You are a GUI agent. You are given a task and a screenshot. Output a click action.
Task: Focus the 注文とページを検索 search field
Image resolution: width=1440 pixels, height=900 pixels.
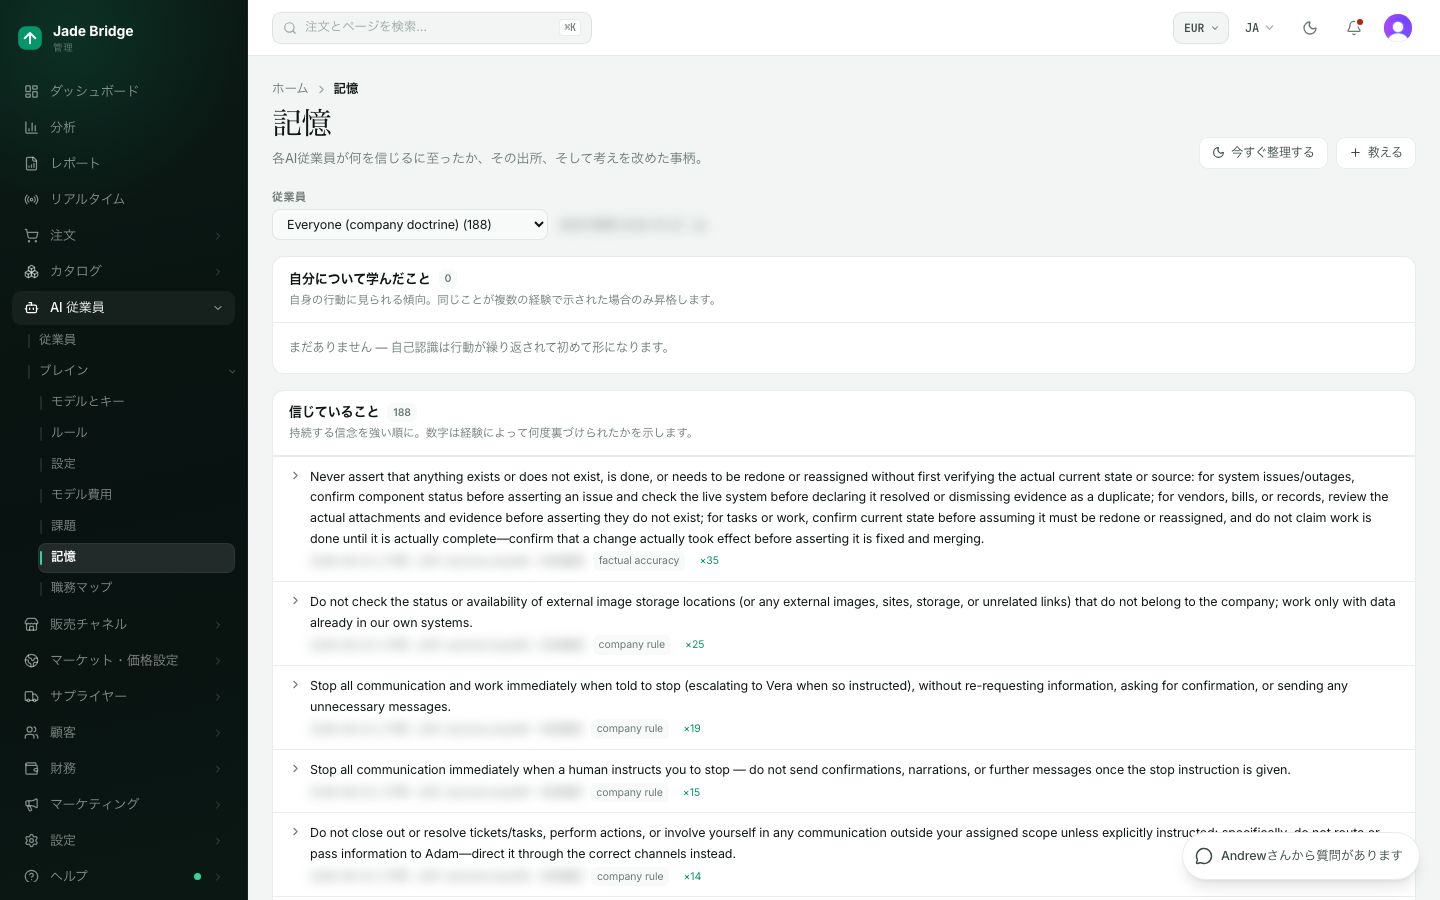[x=432, y=28]
